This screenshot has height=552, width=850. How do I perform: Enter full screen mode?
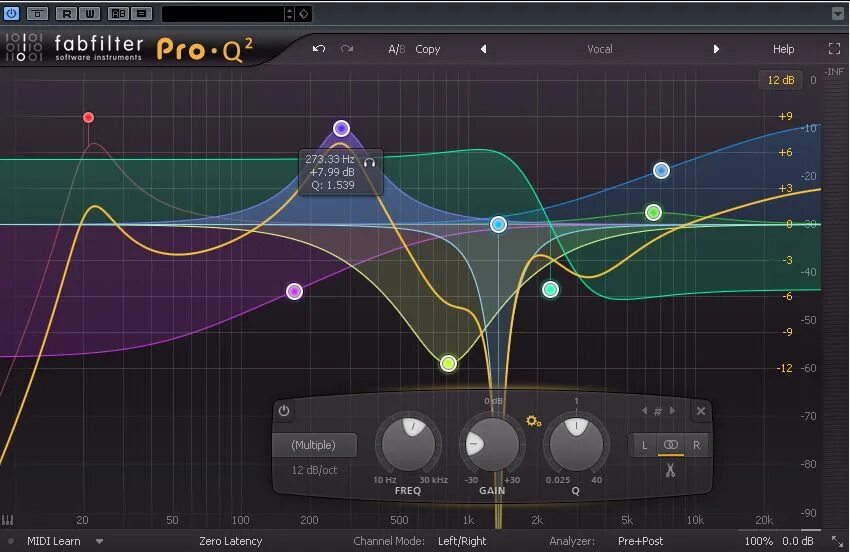834,49
